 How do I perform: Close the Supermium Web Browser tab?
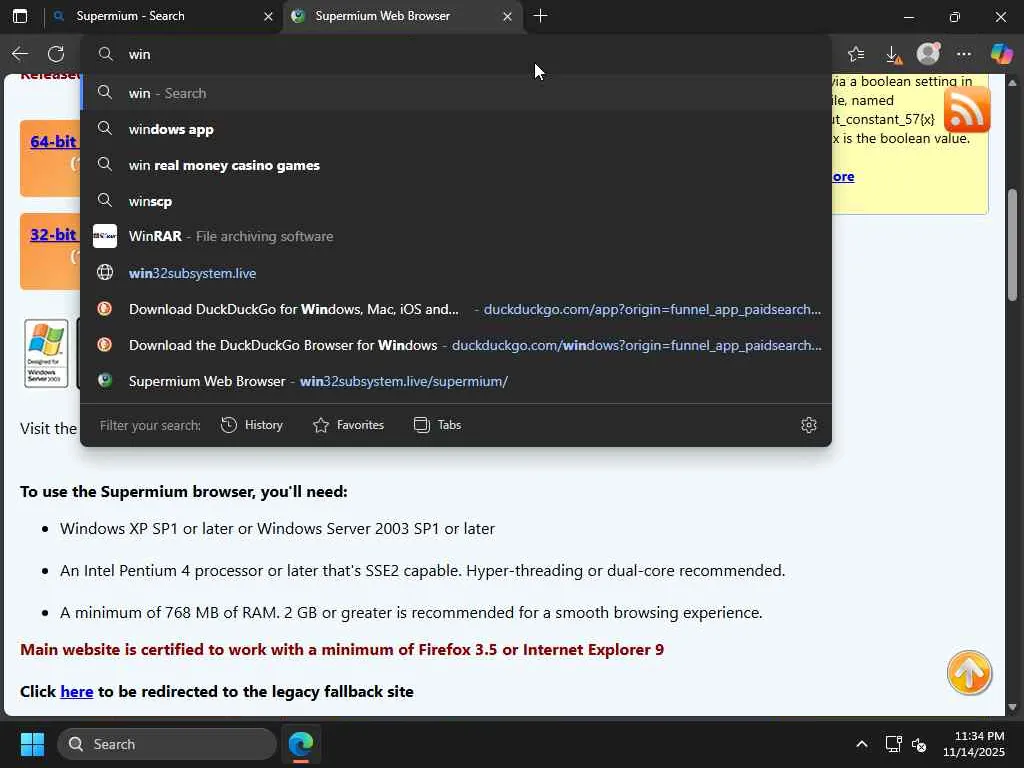pyautogui.click(x=507, y=16)
